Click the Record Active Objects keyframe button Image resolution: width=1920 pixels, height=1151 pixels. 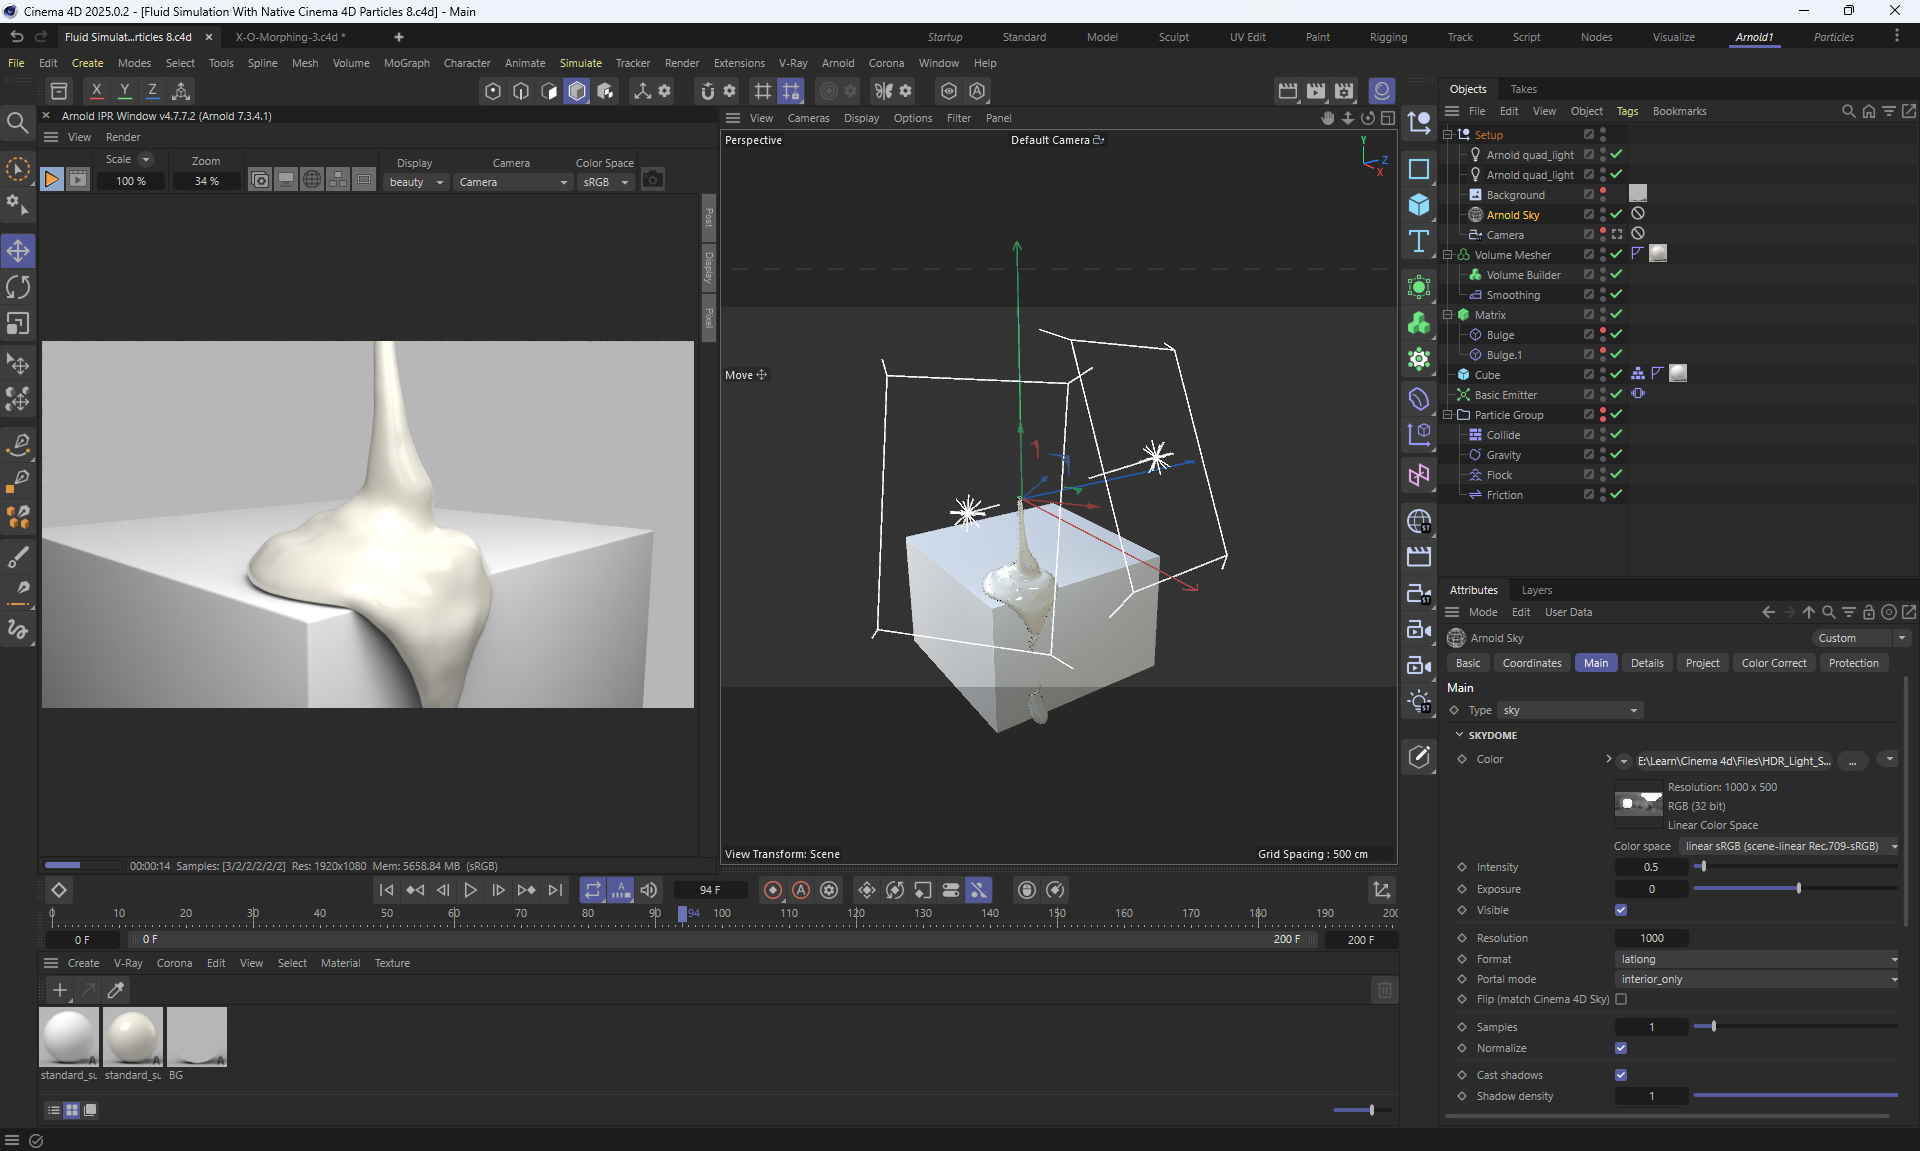pos(773,890)
